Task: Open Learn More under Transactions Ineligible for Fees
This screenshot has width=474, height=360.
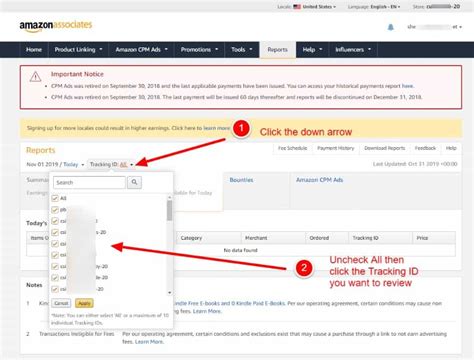Action: [x=149, y=342]
